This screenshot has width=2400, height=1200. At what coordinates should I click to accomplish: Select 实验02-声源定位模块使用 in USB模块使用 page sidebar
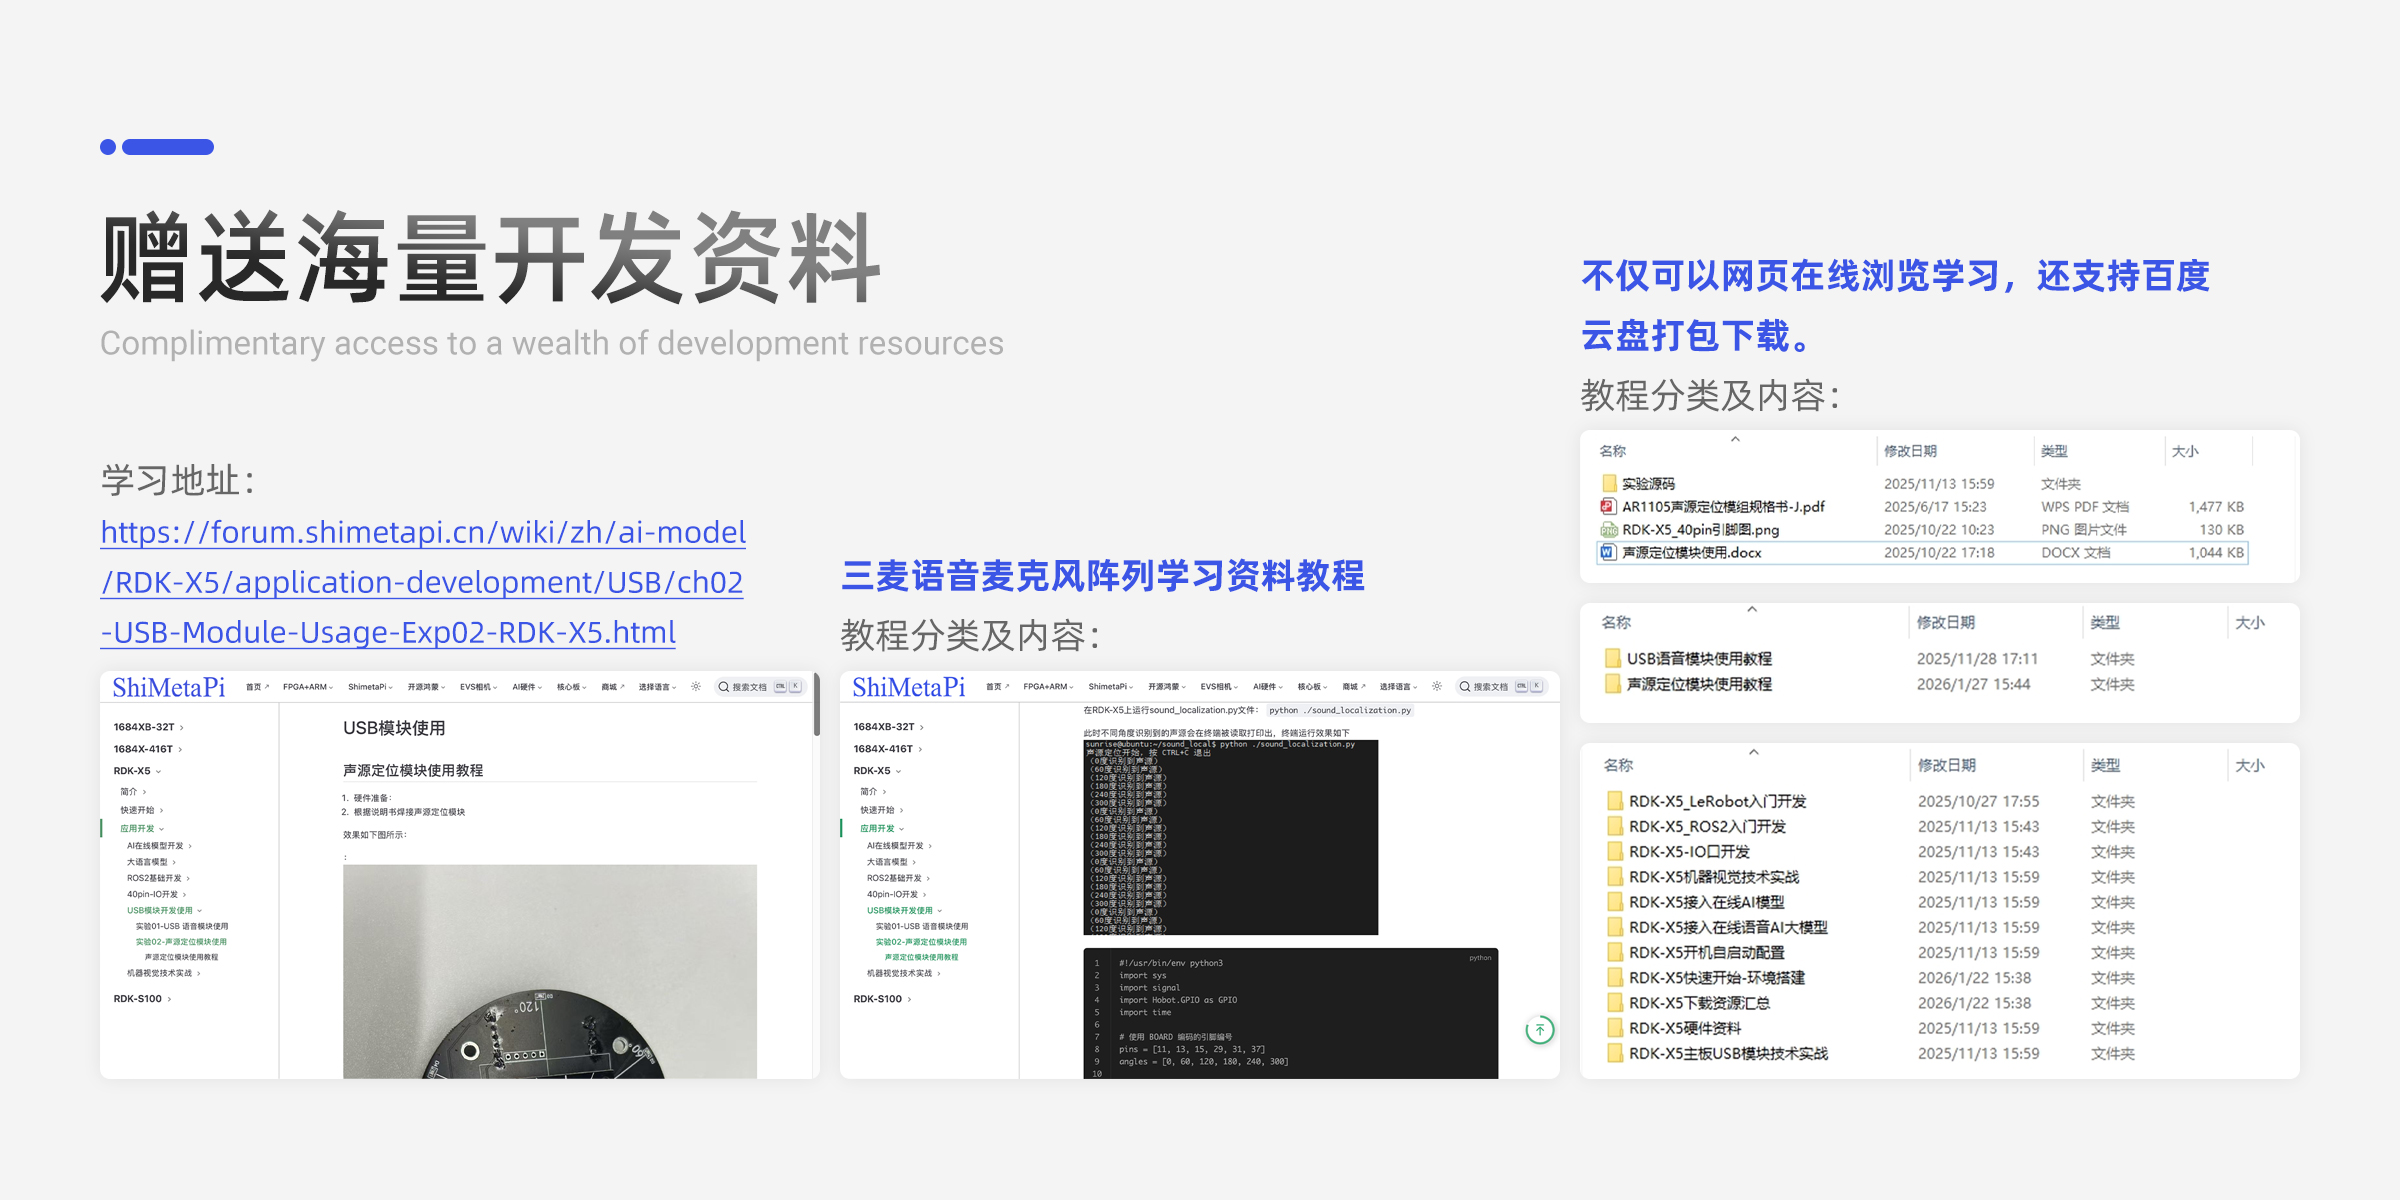(181, 942)
